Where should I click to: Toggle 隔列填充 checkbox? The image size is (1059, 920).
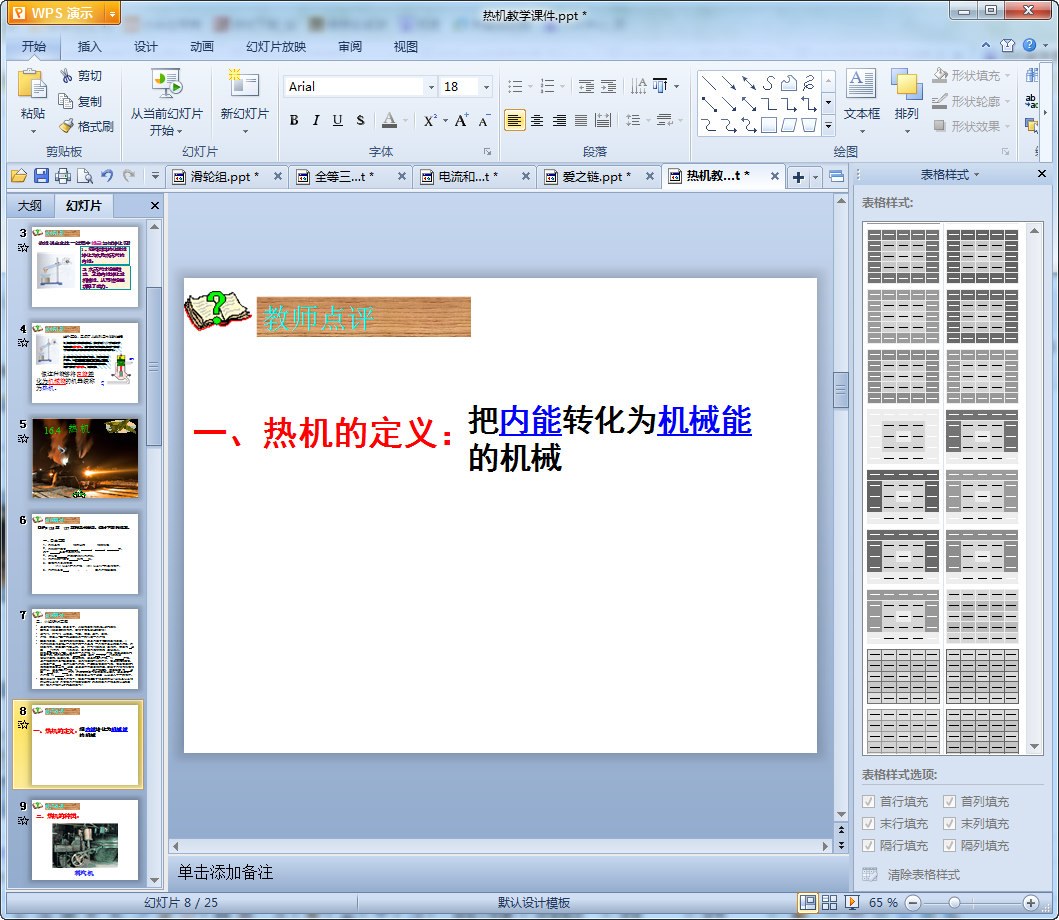click(950, 846)
